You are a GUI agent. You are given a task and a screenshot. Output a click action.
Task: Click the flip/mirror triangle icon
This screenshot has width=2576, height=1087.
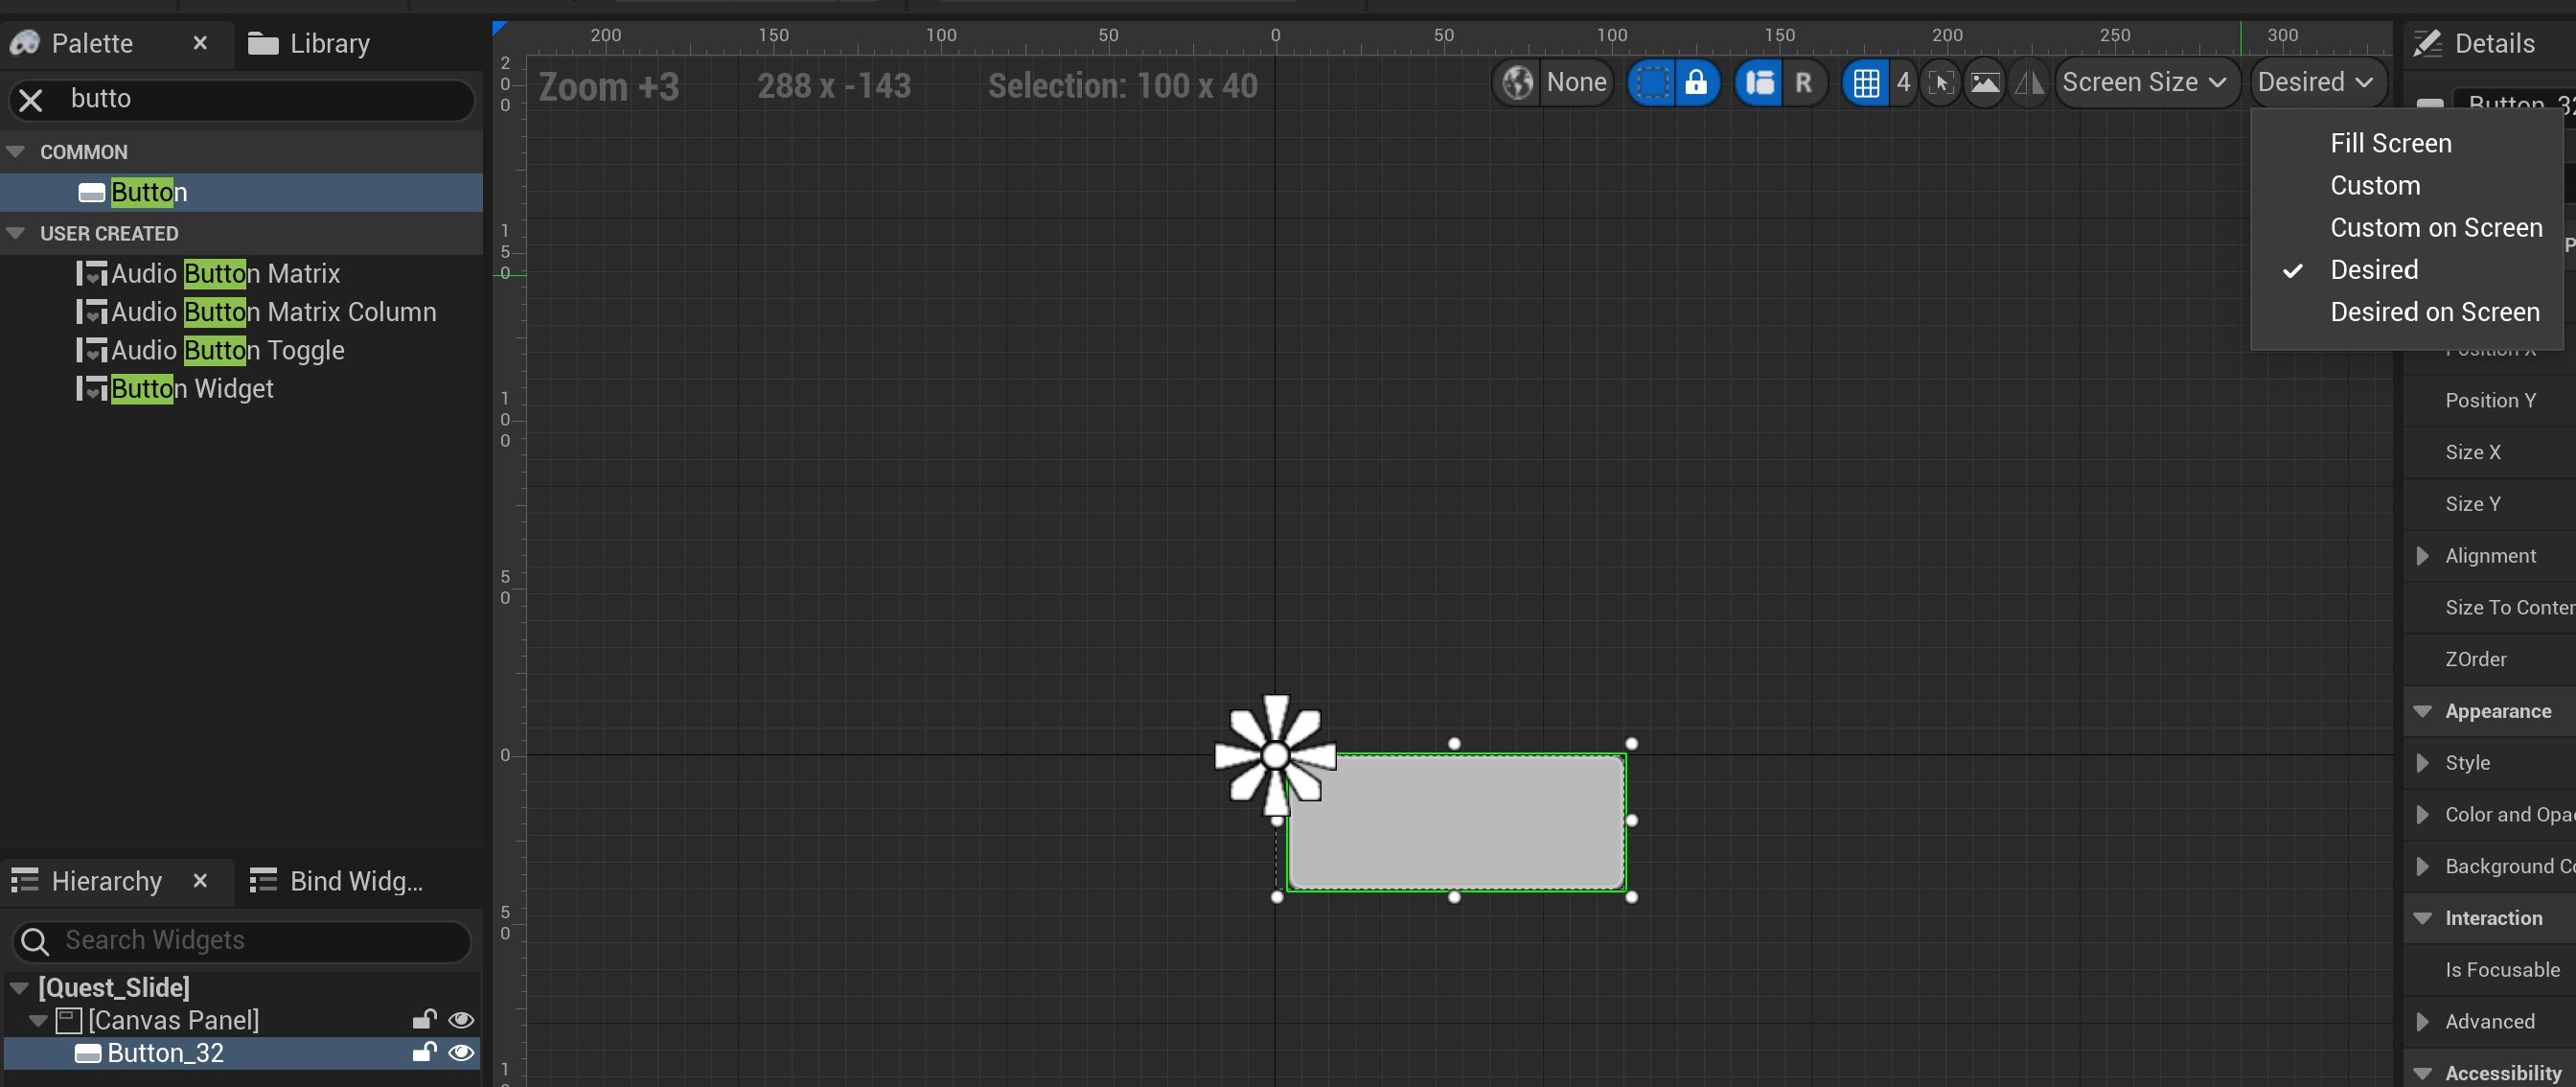coord(2029,82)
